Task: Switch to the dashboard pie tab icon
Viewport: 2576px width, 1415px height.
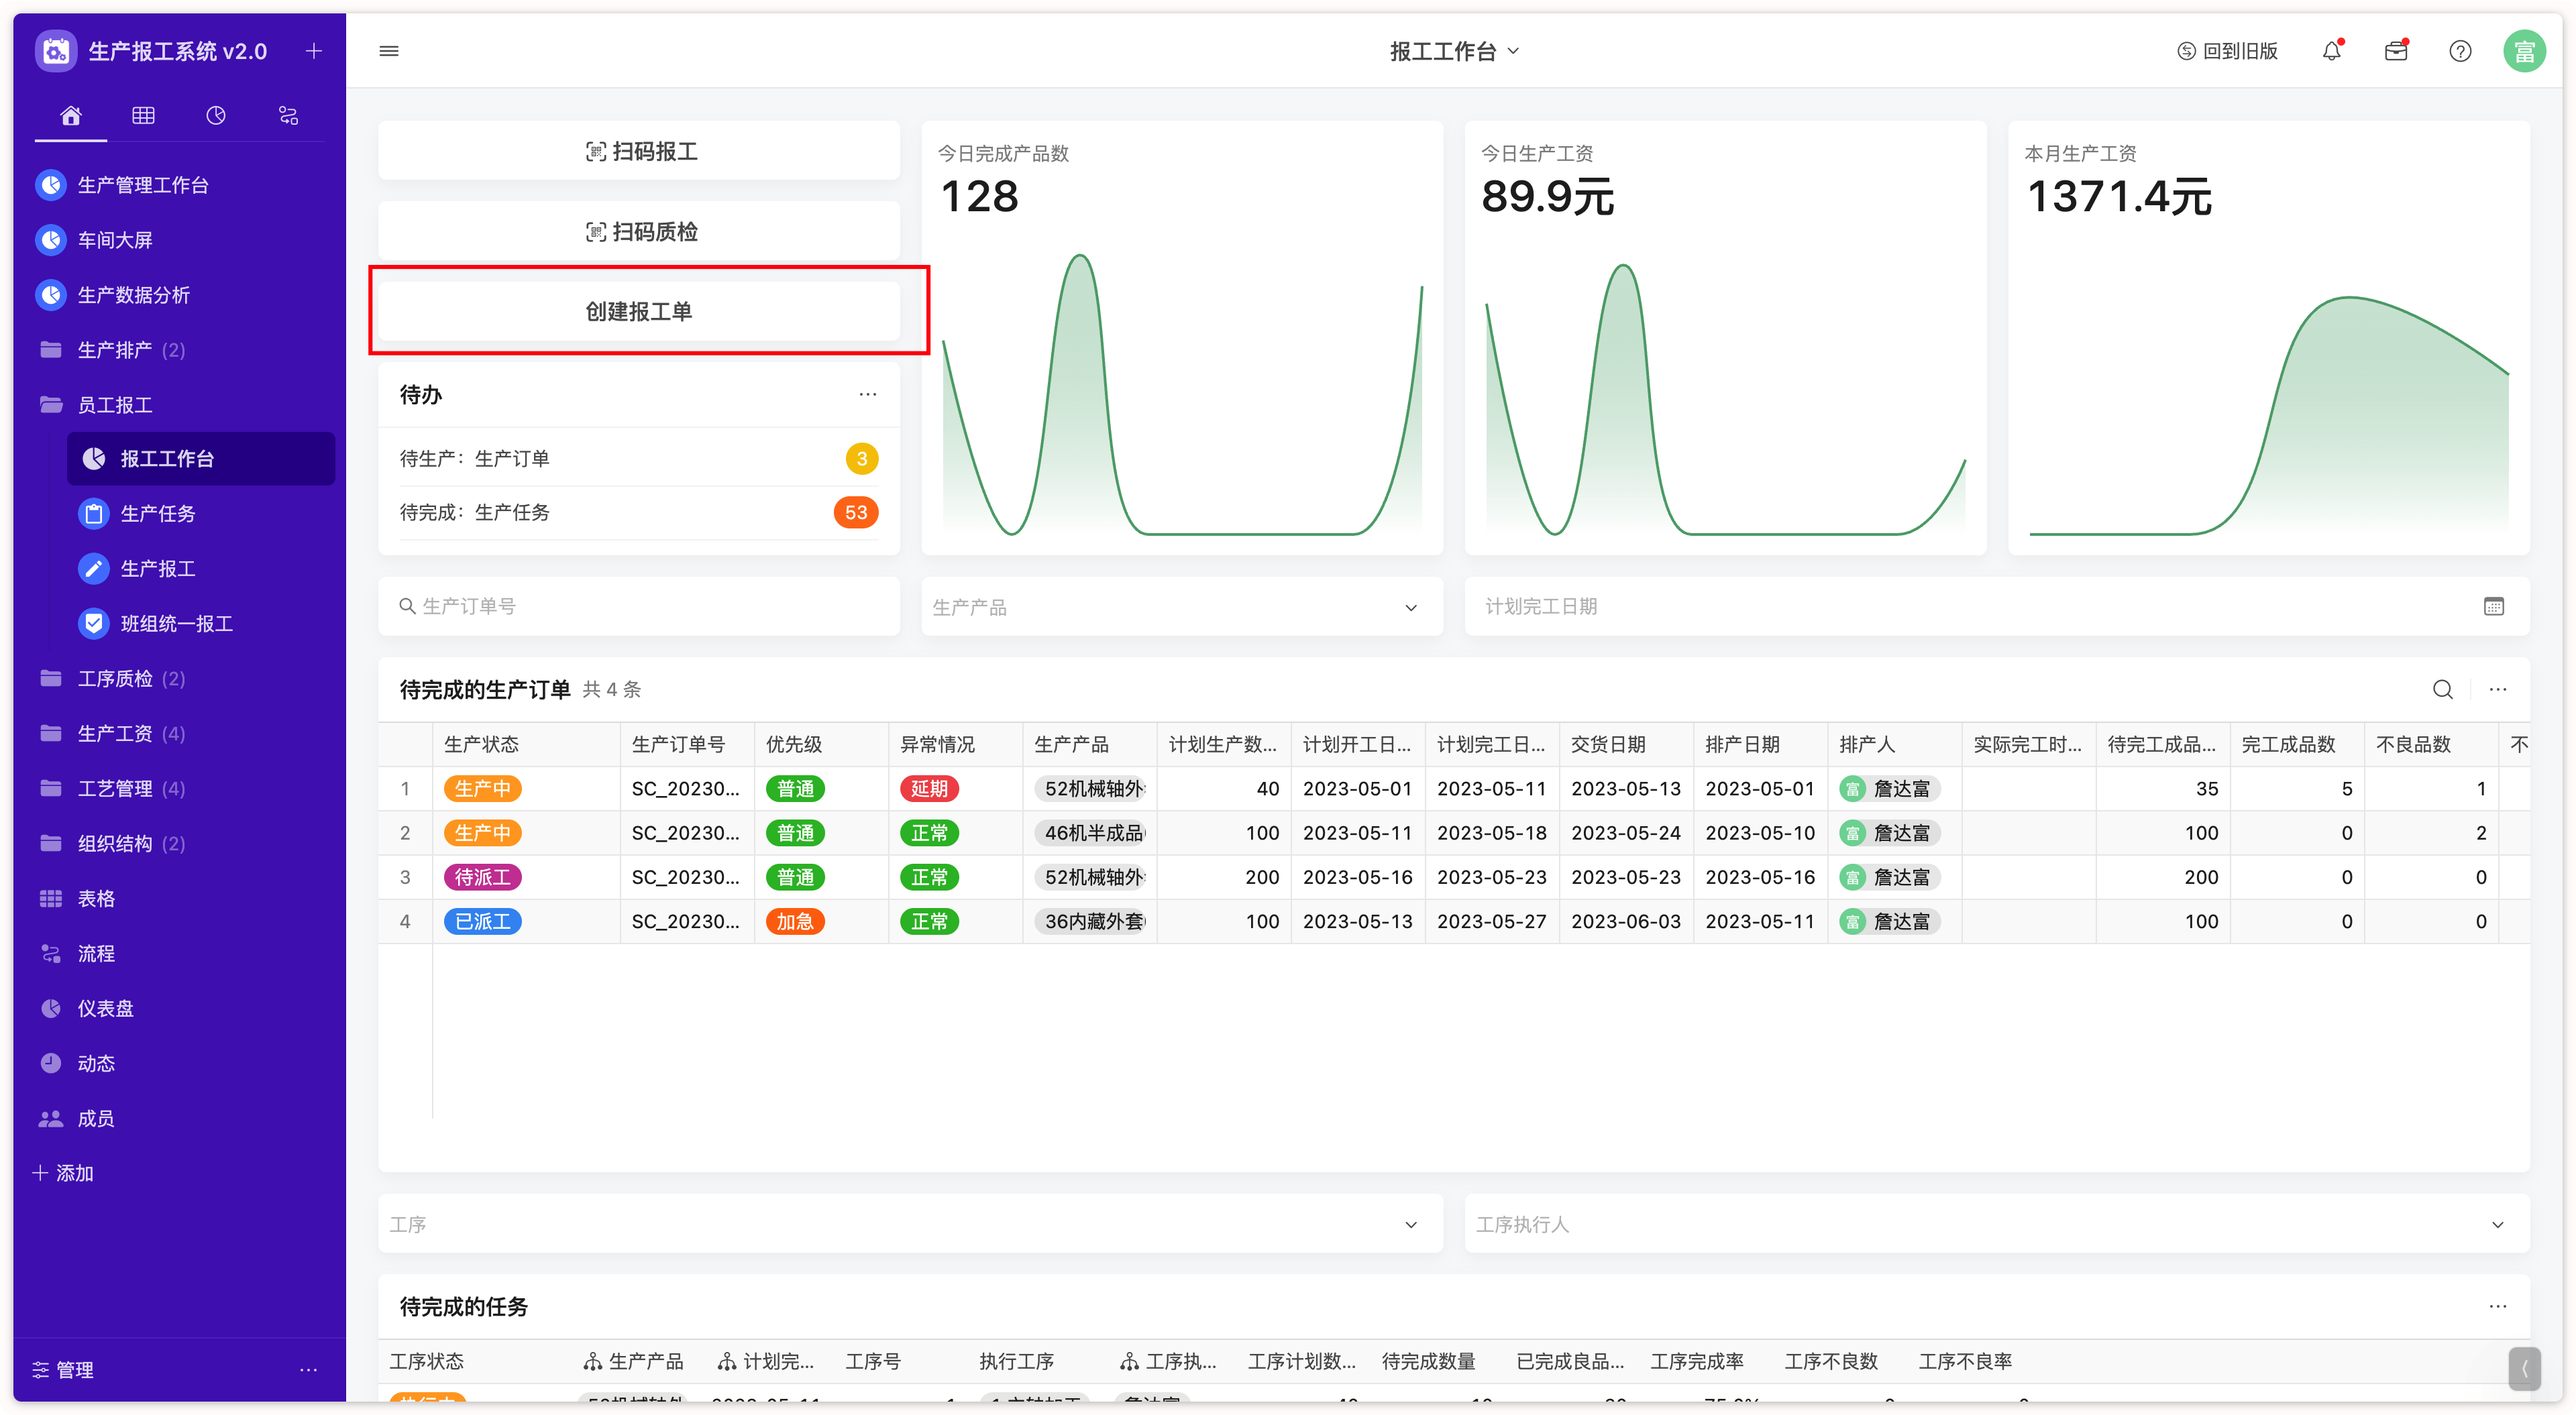Action: point(216,116)
